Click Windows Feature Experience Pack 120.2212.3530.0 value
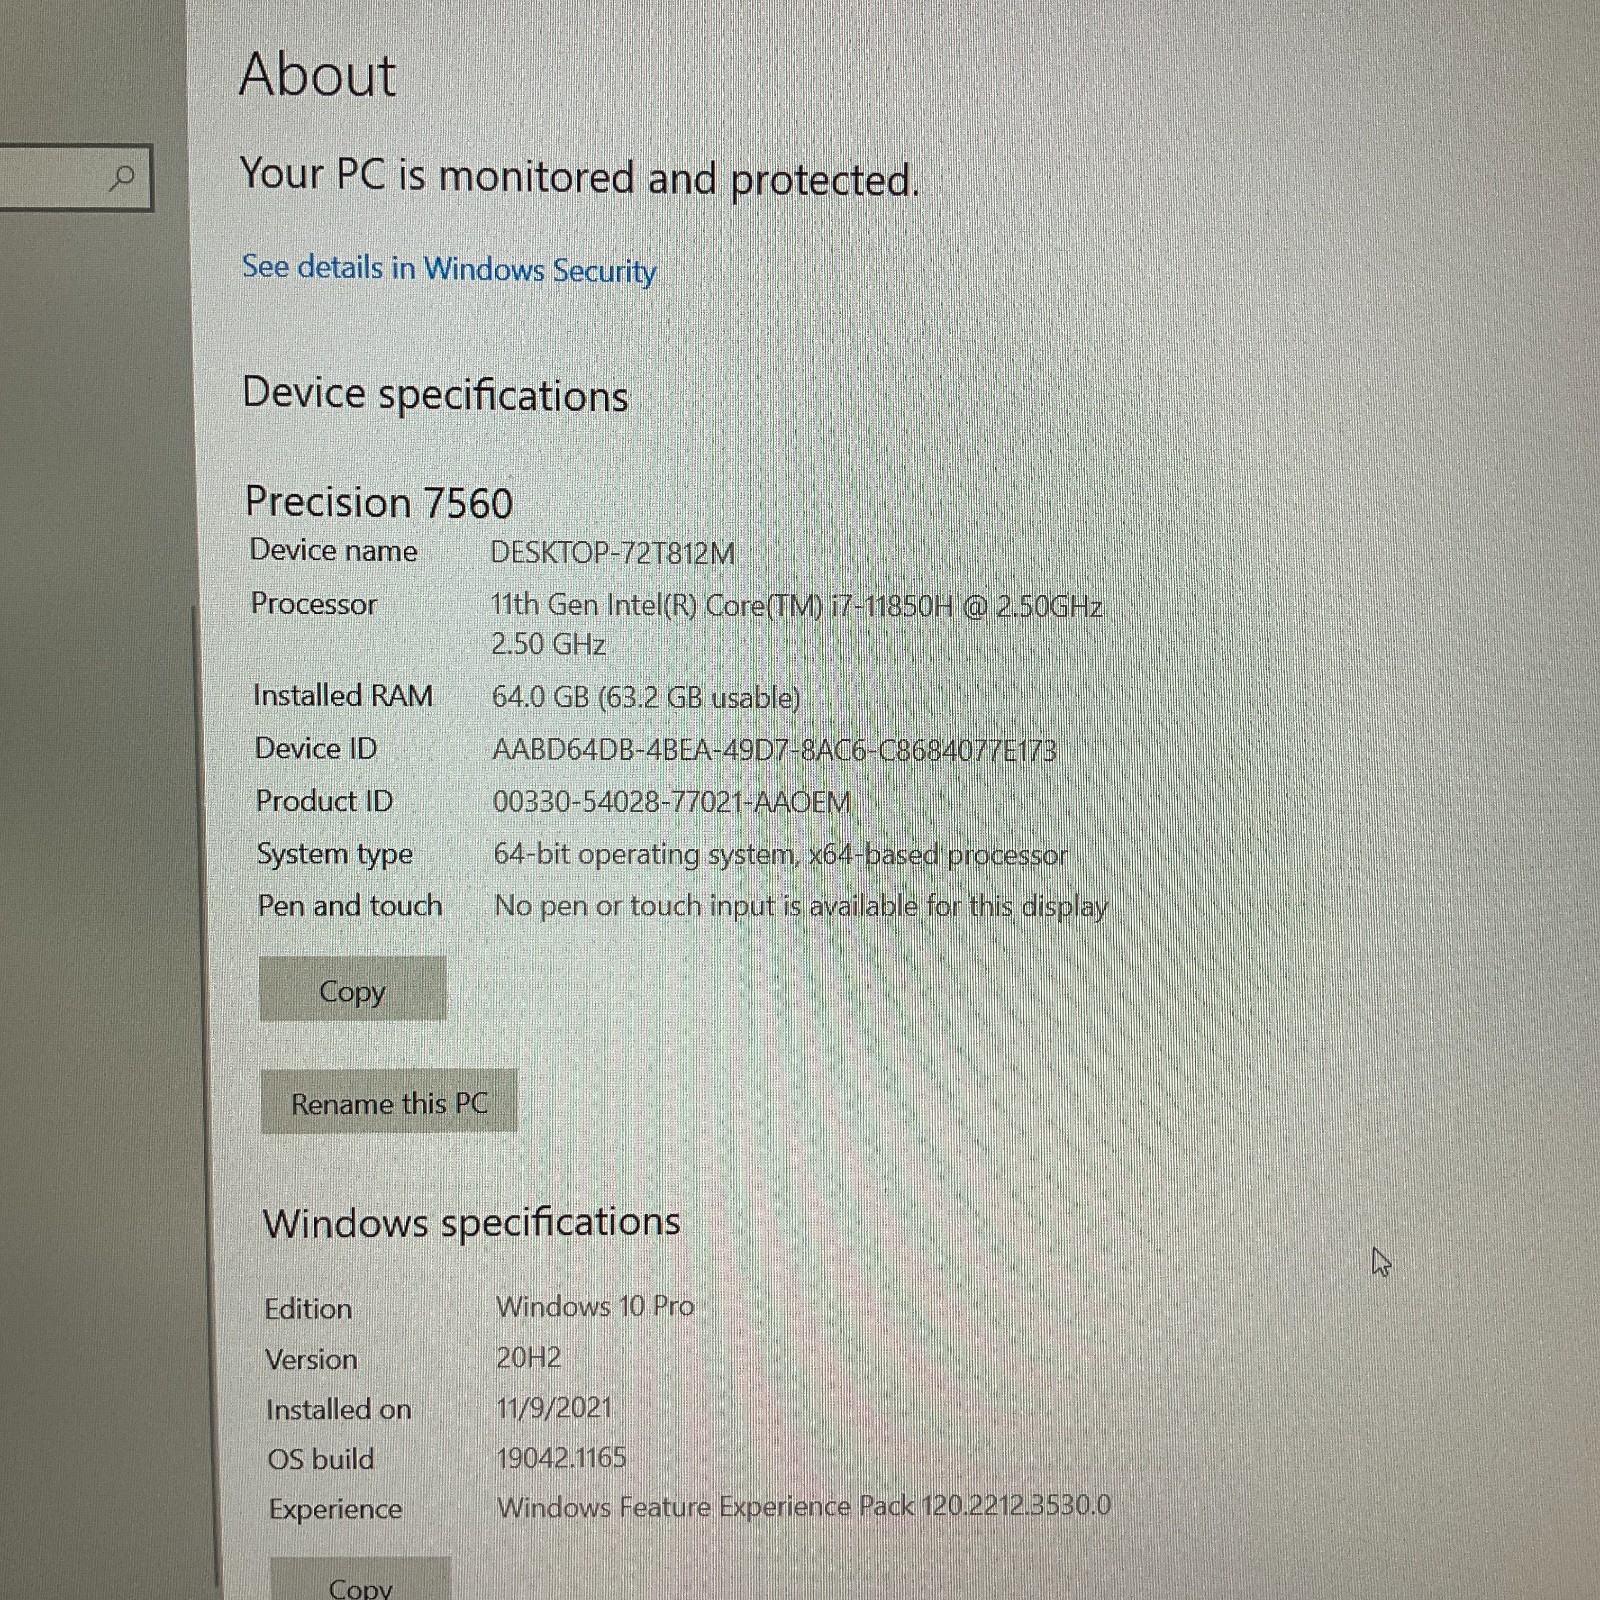Screen dimensions: 1600x1600 click(x=804, y=1506)
